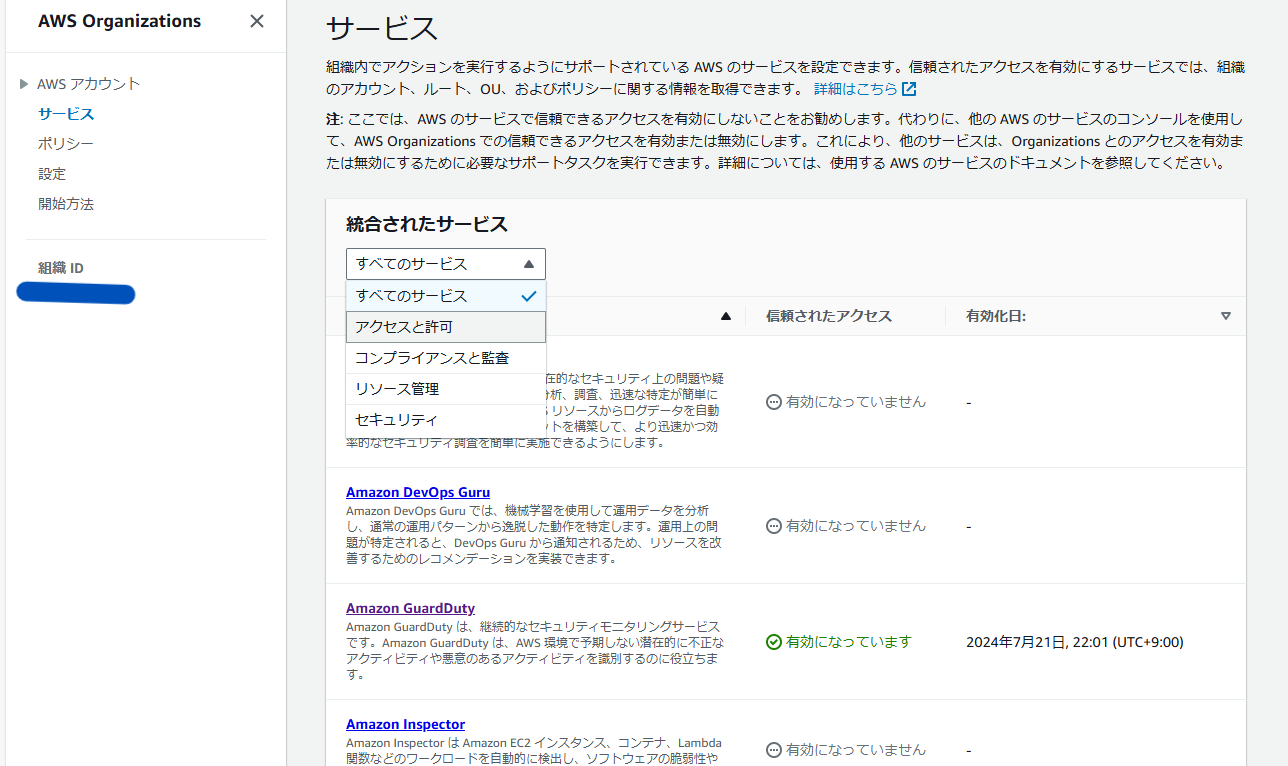Viewport: 1288px width, 766px height.
Task: Open the Amazon GuardDuty service link
Action: 410,607
